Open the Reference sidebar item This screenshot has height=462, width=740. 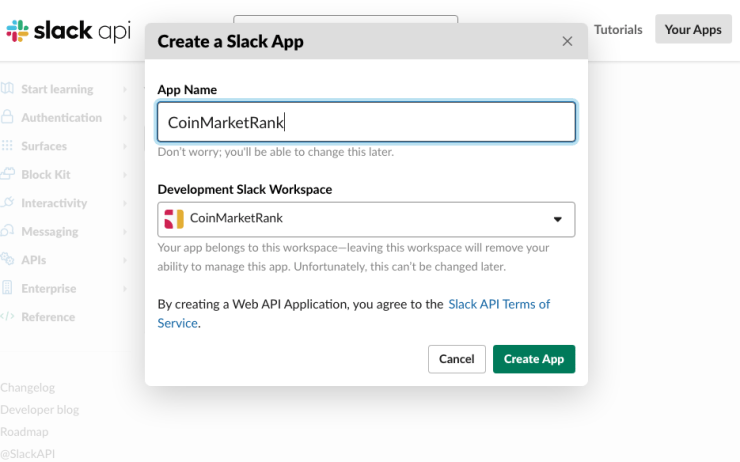(x=48, y=317)
